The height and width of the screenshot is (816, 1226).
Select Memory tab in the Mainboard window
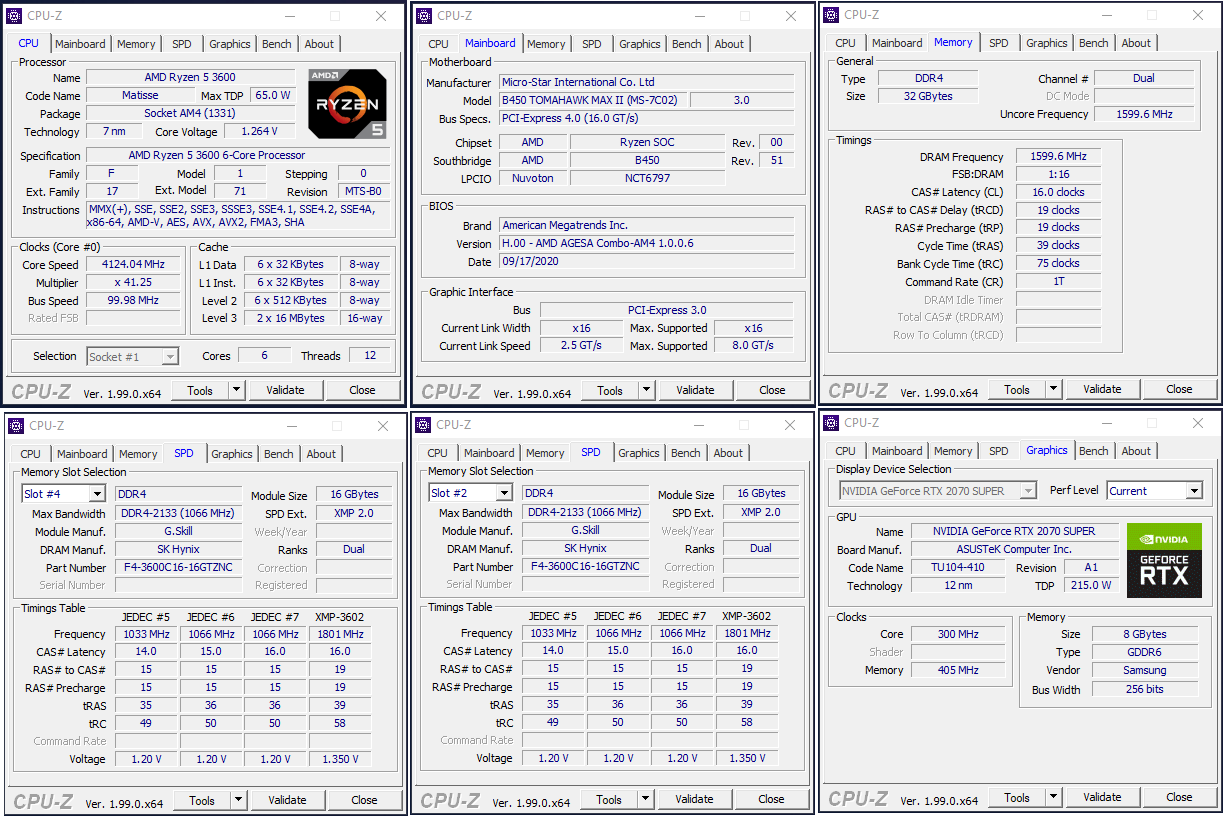pyautogui.click(x=546, y=44)
